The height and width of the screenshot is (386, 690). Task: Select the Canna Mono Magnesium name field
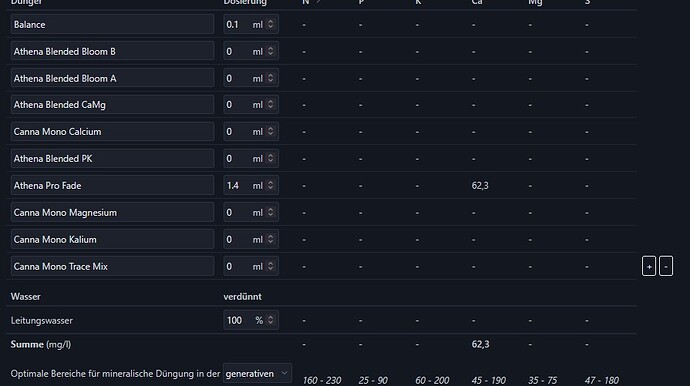(x=112, y=213)
